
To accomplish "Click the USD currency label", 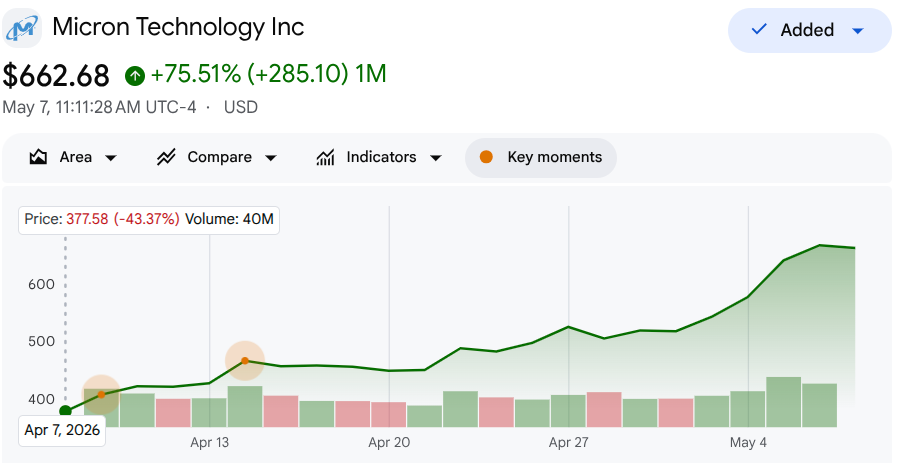I will pos(241,107).
